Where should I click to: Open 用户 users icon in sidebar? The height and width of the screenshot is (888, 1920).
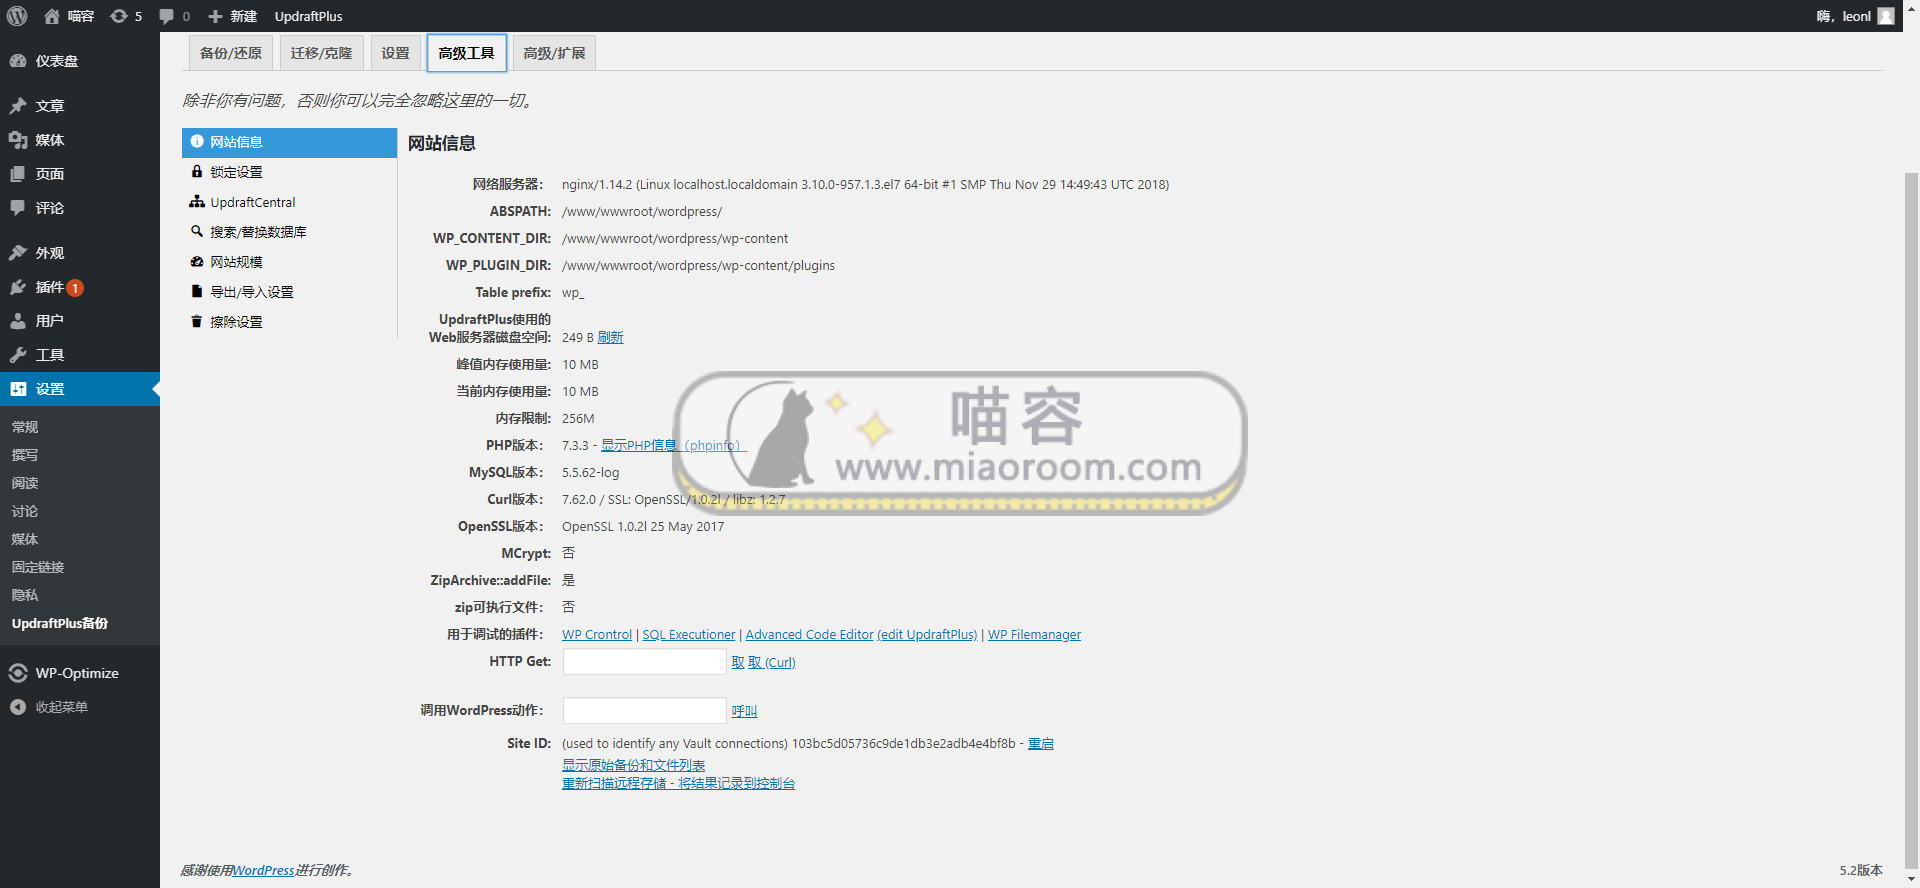pyautogui.click(x=18, y=321)
